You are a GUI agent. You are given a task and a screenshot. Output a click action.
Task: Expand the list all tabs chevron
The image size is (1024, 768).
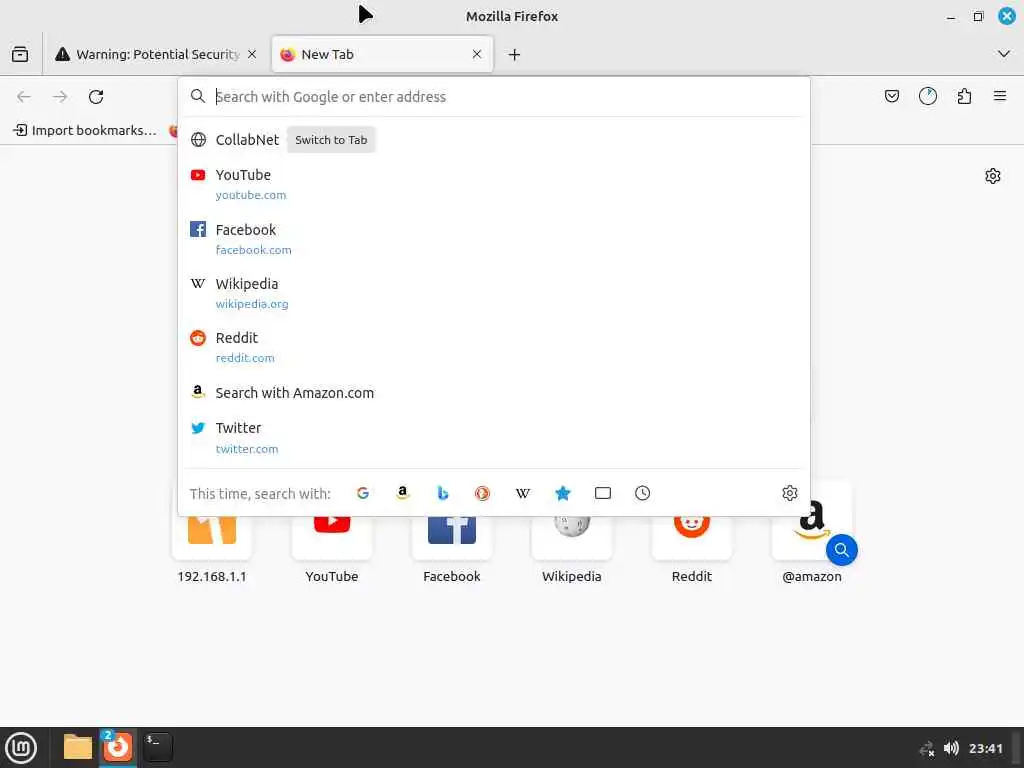(1004, 54)
